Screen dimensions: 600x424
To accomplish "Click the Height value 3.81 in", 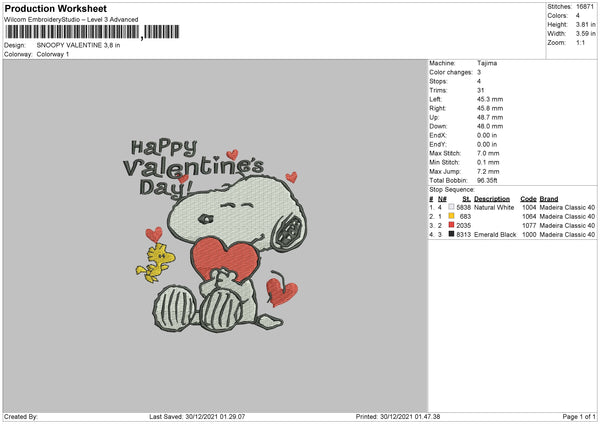I will tap(585, 24).
